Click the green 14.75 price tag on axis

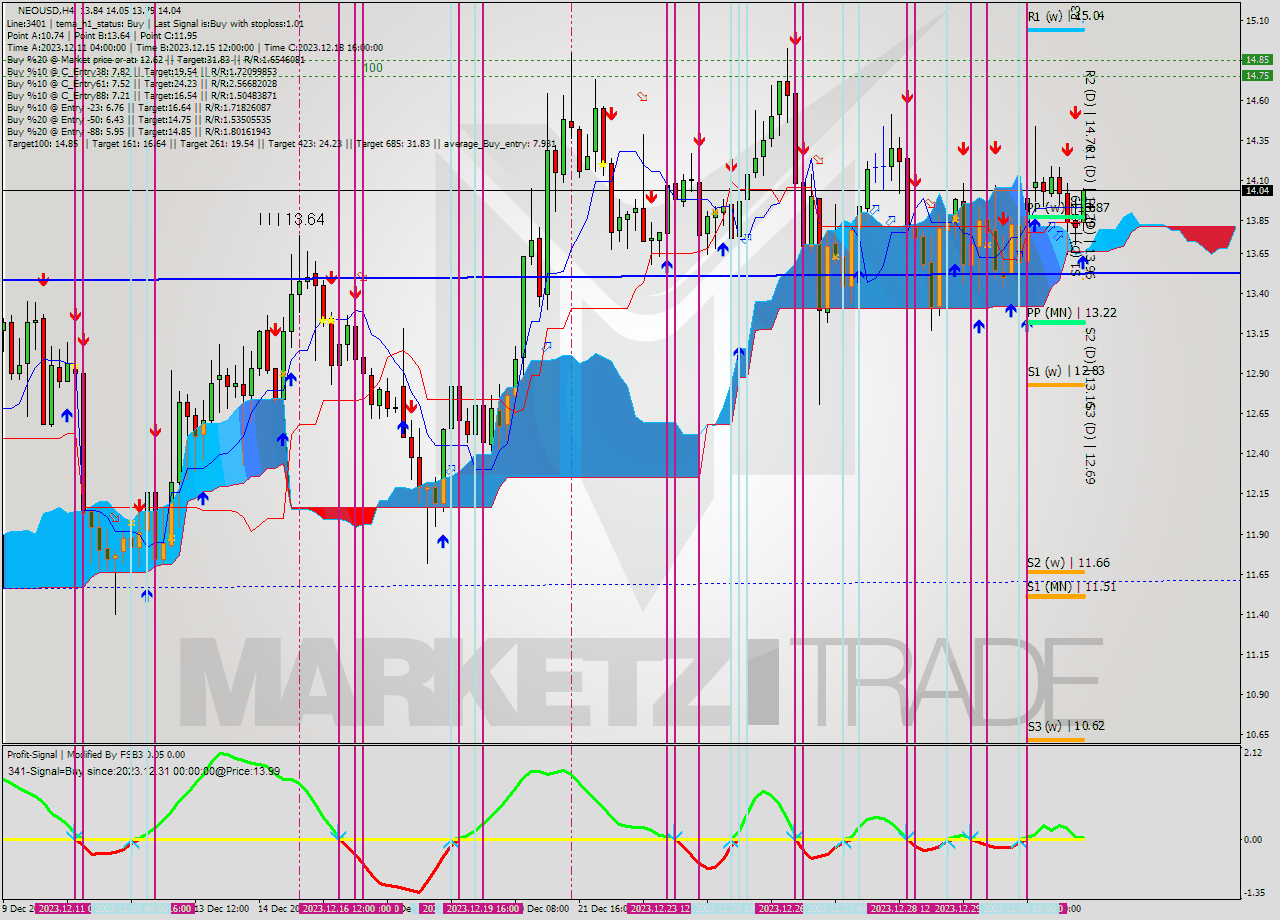point(1256,75)
